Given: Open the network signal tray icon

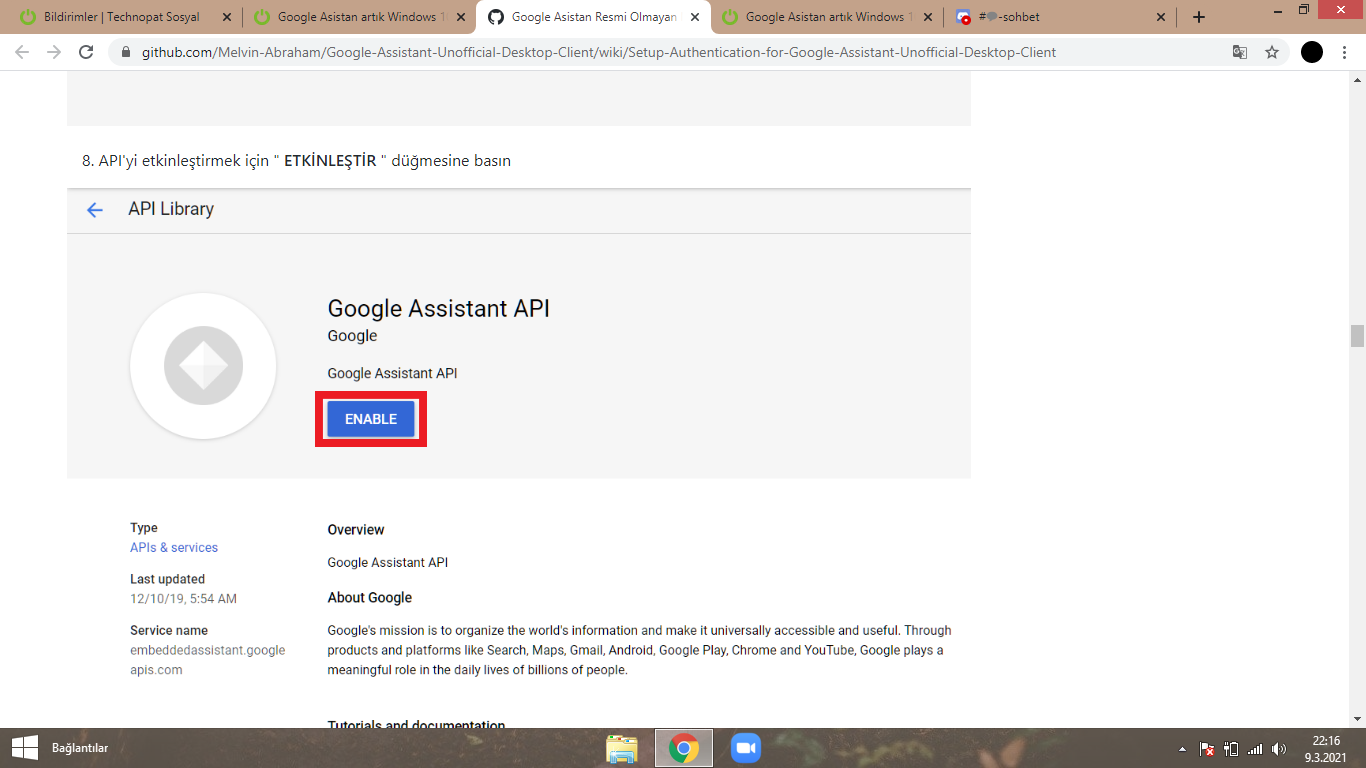Looking at the screenshot, I should (x=1255, y=749).
